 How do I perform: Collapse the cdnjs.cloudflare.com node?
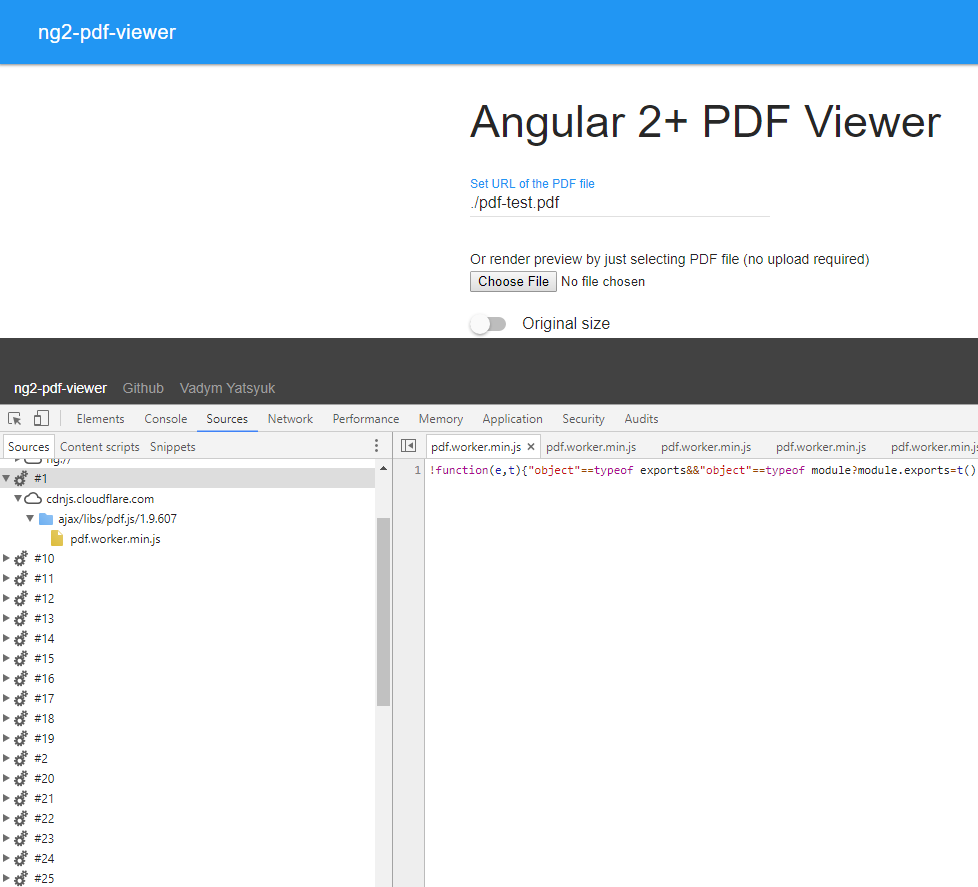tap(17, 498)
